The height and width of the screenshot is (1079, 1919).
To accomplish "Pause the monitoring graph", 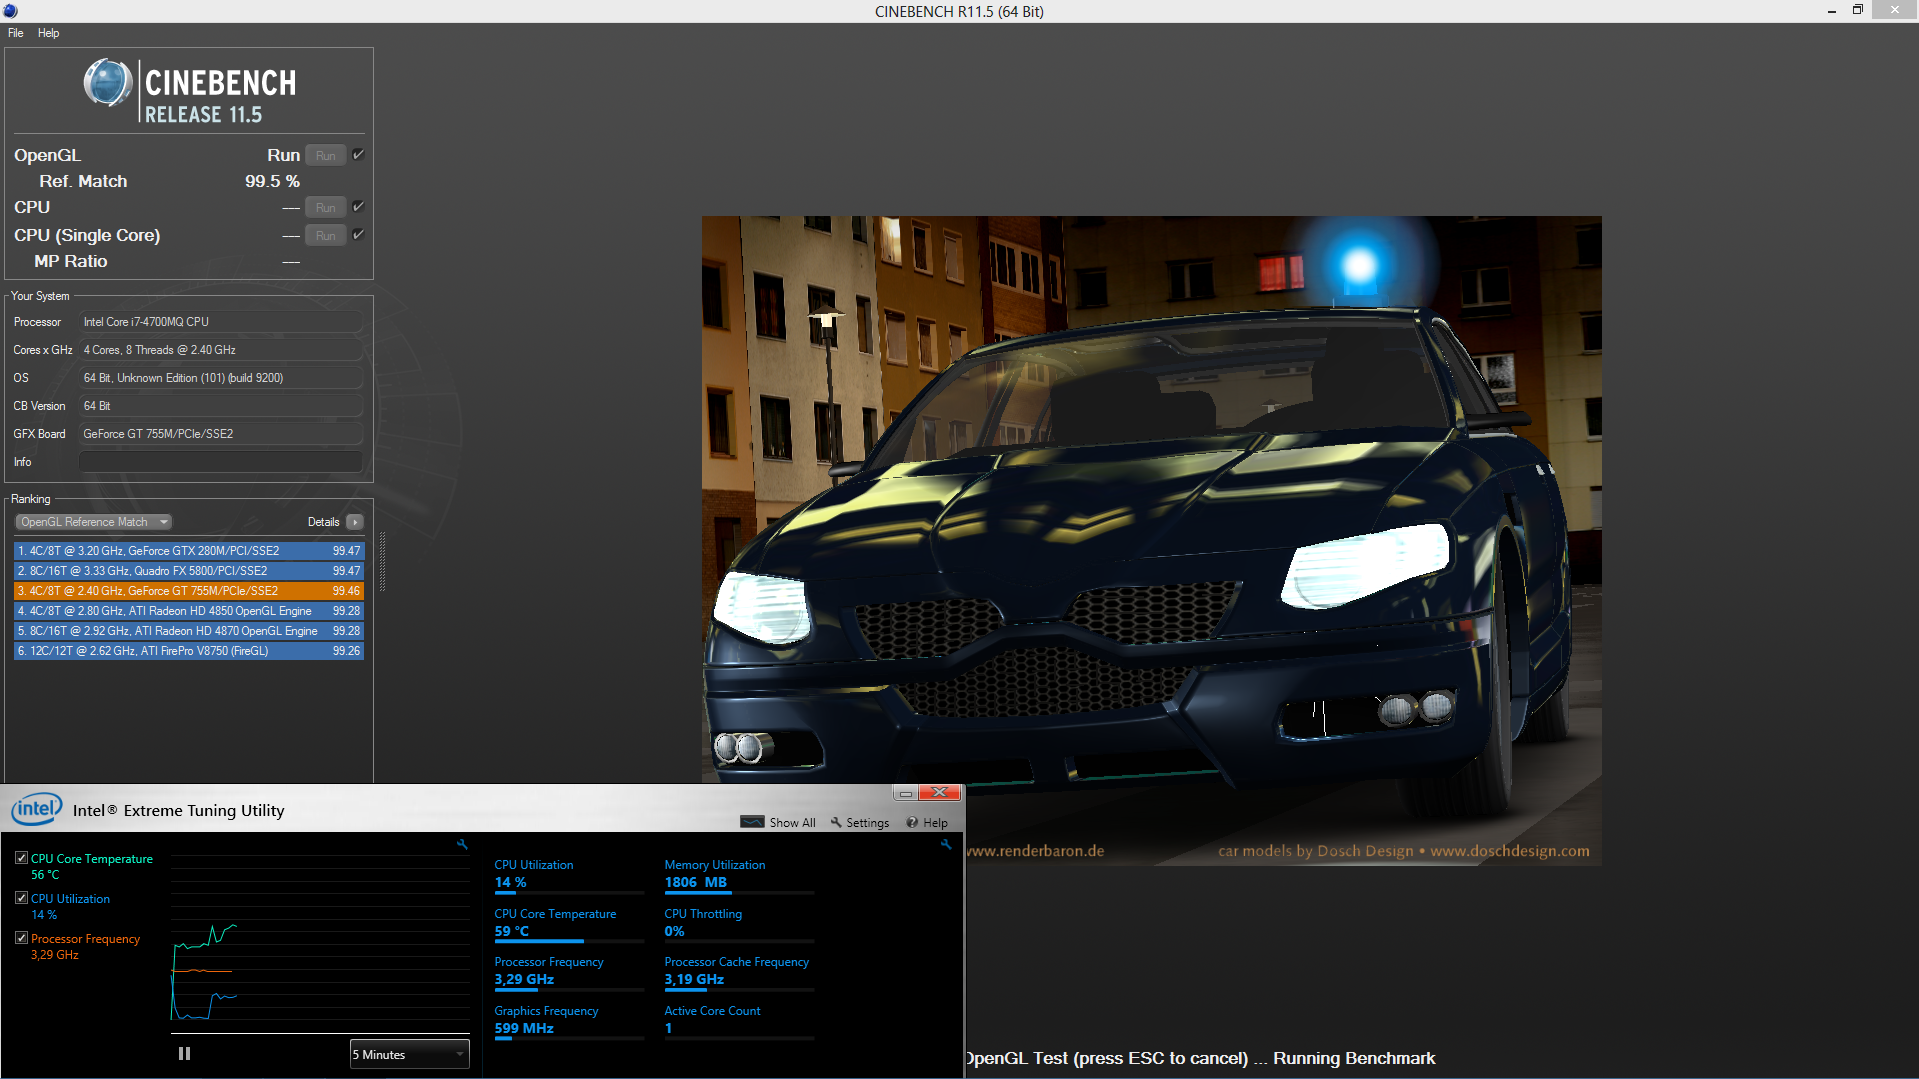I will (x=184, y=1053).
